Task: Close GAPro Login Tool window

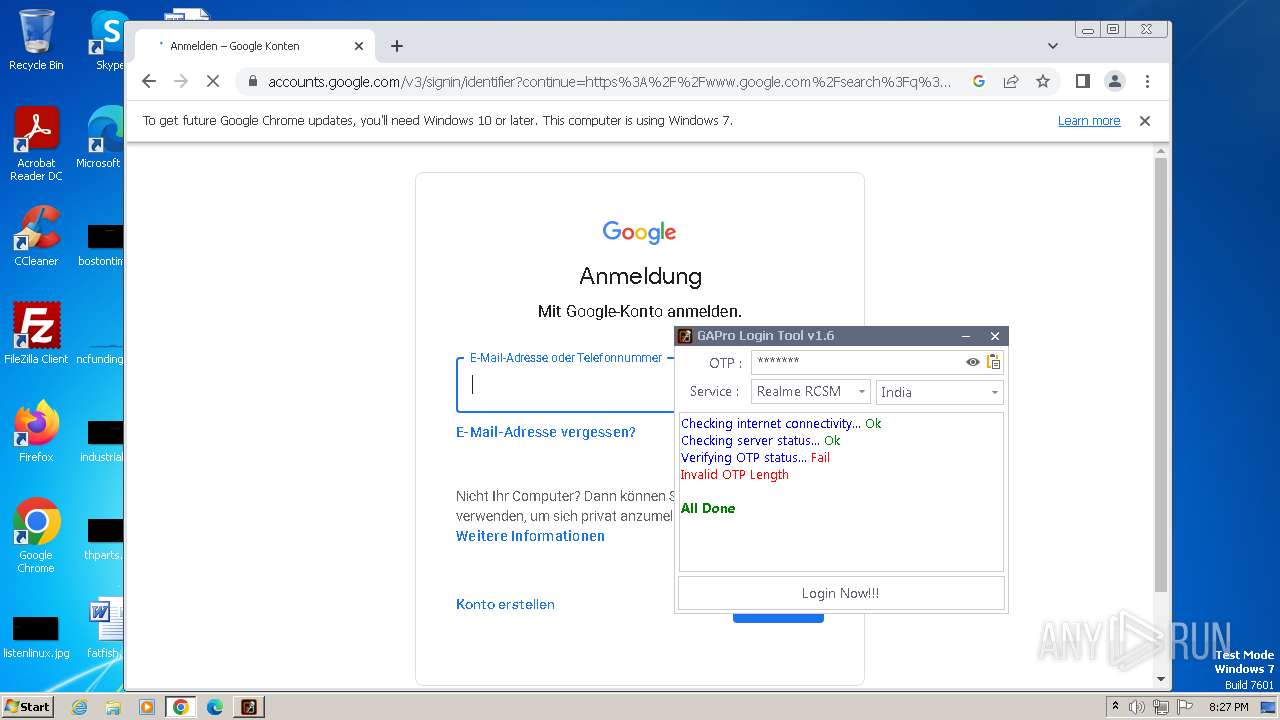Action: click(994, 336)
